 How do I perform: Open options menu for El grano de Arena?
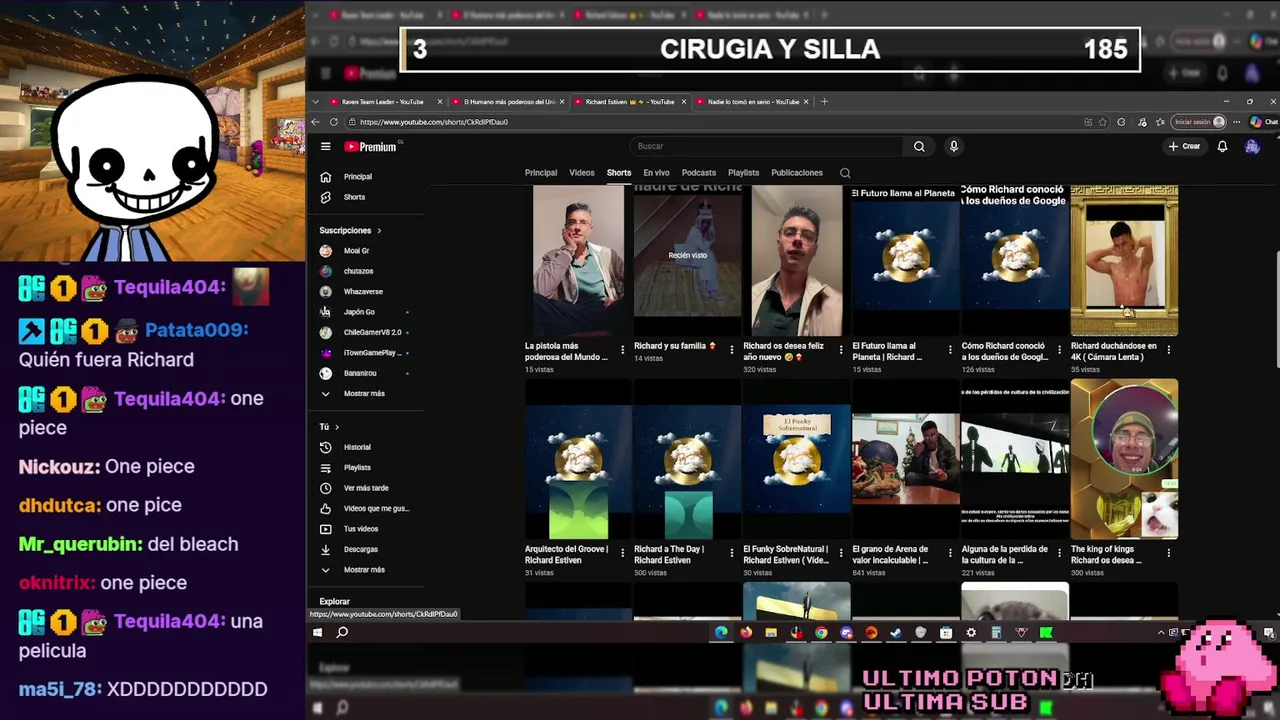coord(950,553)
